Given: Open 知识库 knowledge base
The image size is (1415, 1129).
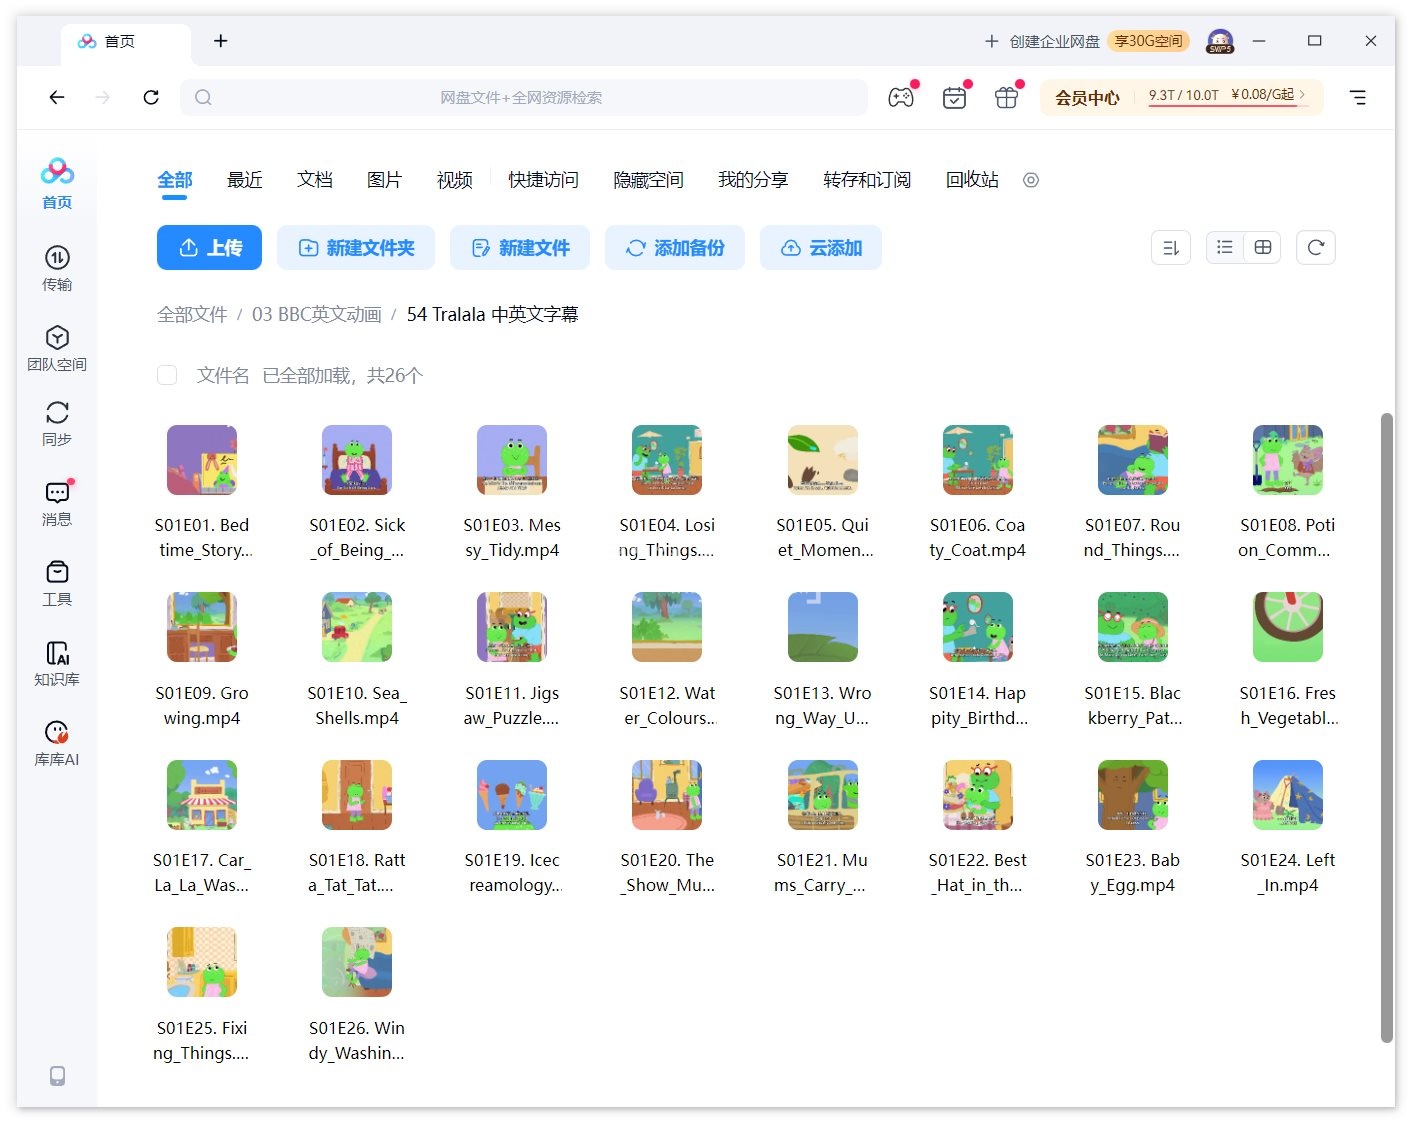Looking at the screenshot, I should [x=57, y=663].
